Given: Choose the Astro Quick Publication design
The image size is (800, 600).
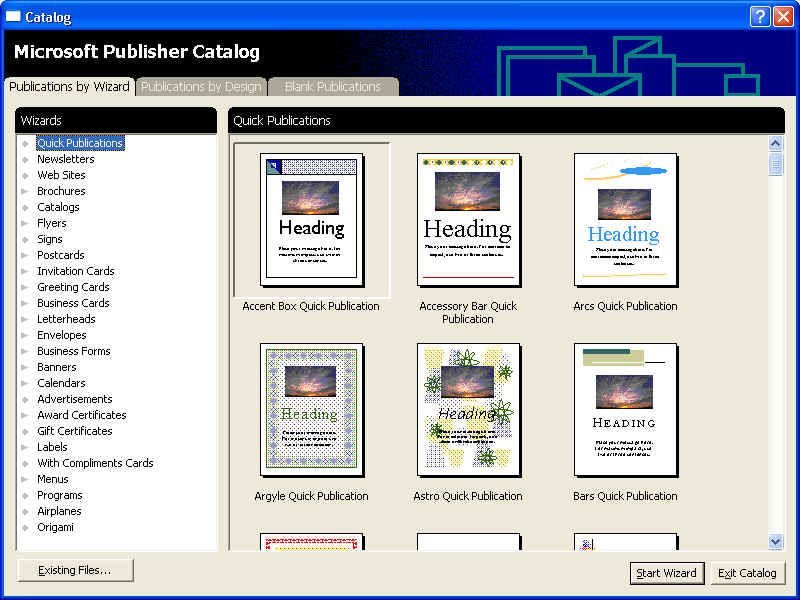Looking at the screenshot, I should tap(468, 410).
